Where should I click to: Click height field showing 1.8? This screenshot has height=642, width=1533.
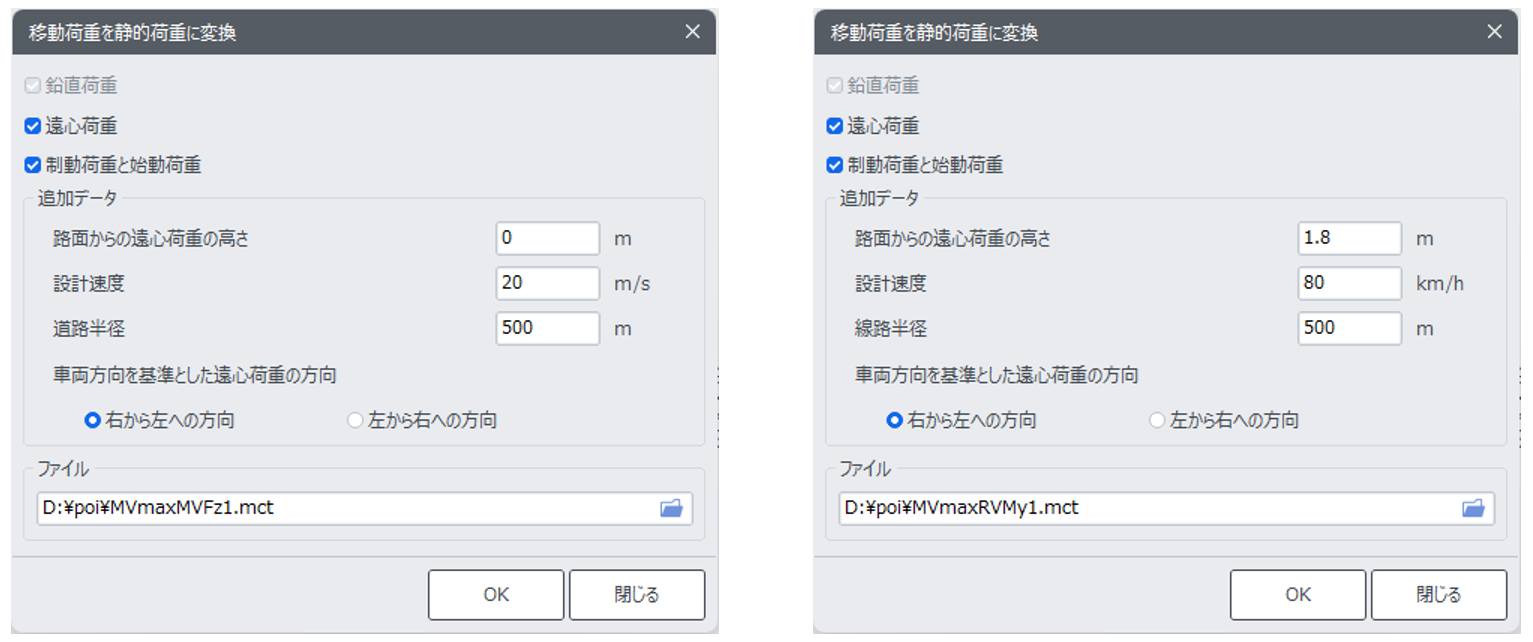point(1350,239)
